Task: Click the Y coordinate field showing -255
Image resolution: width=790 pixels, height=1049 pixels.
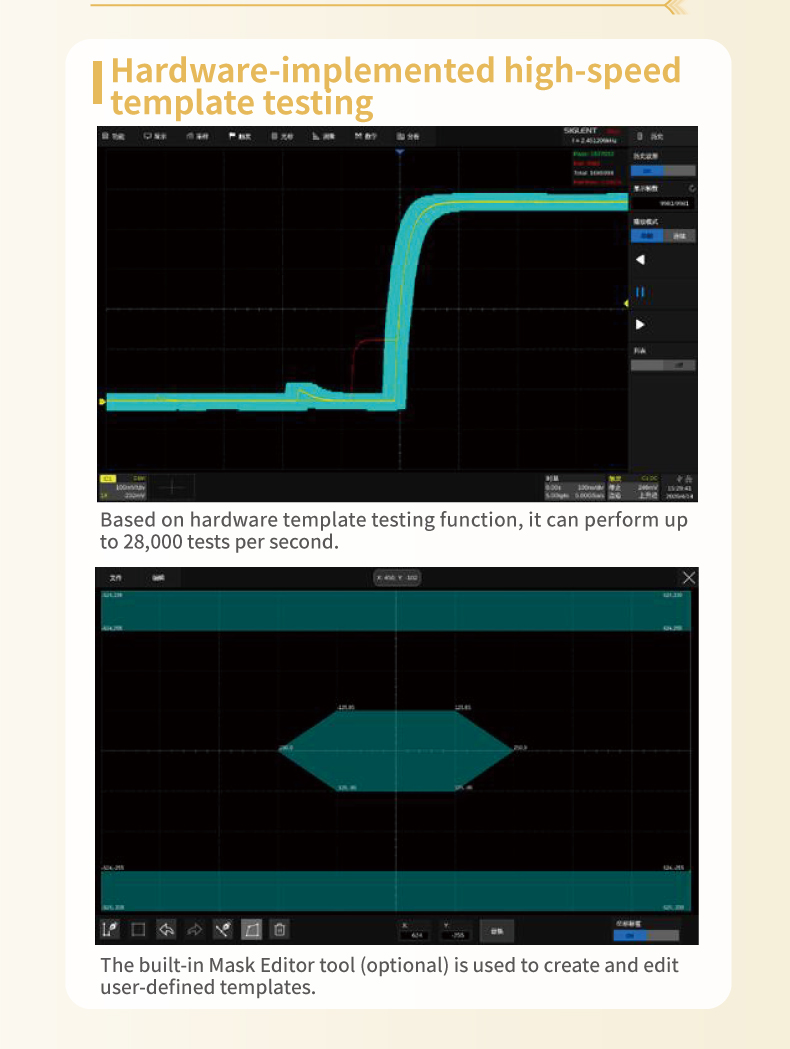Action: (457, 935)
